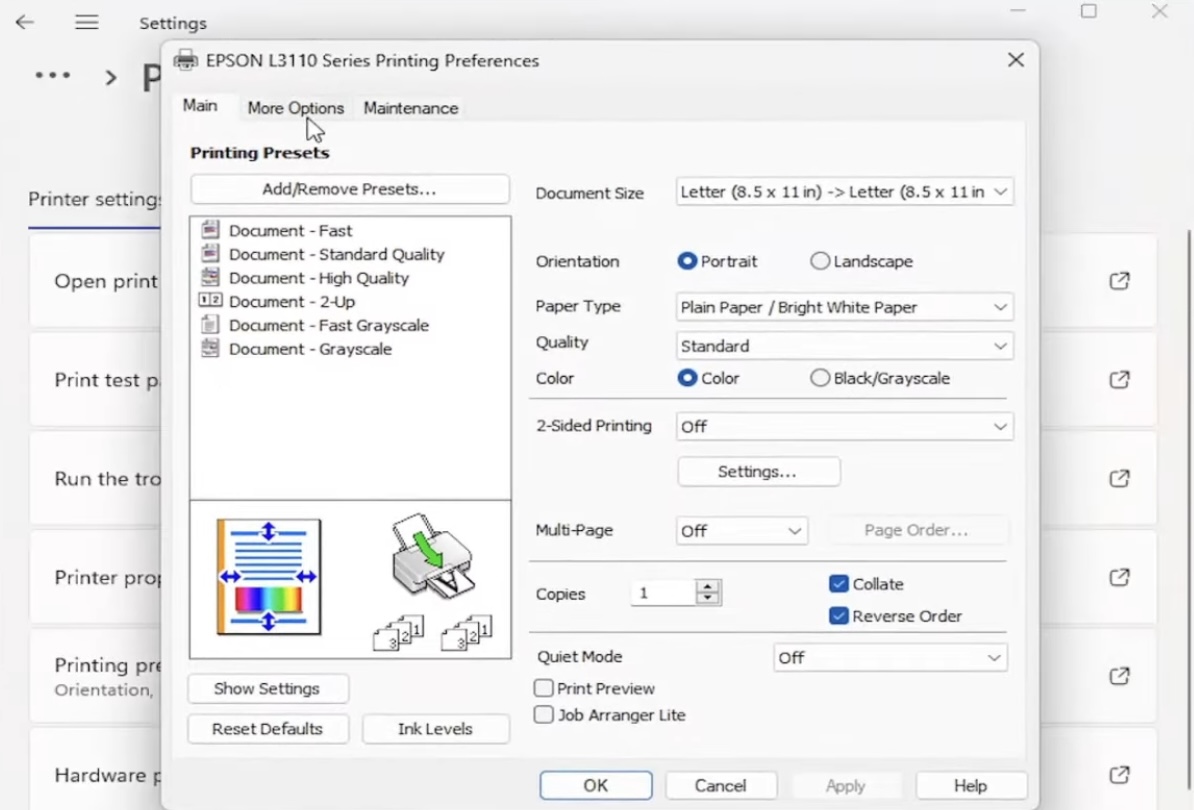Increase copies with the up spinner arrow
Screen dimensions: 1194x810
pyautogui.click(x=708, y=586)
